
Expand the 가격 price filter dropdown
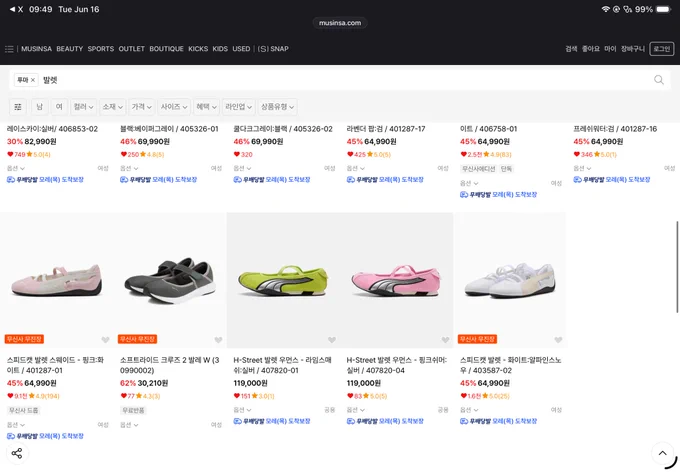(x=141, y=107)
